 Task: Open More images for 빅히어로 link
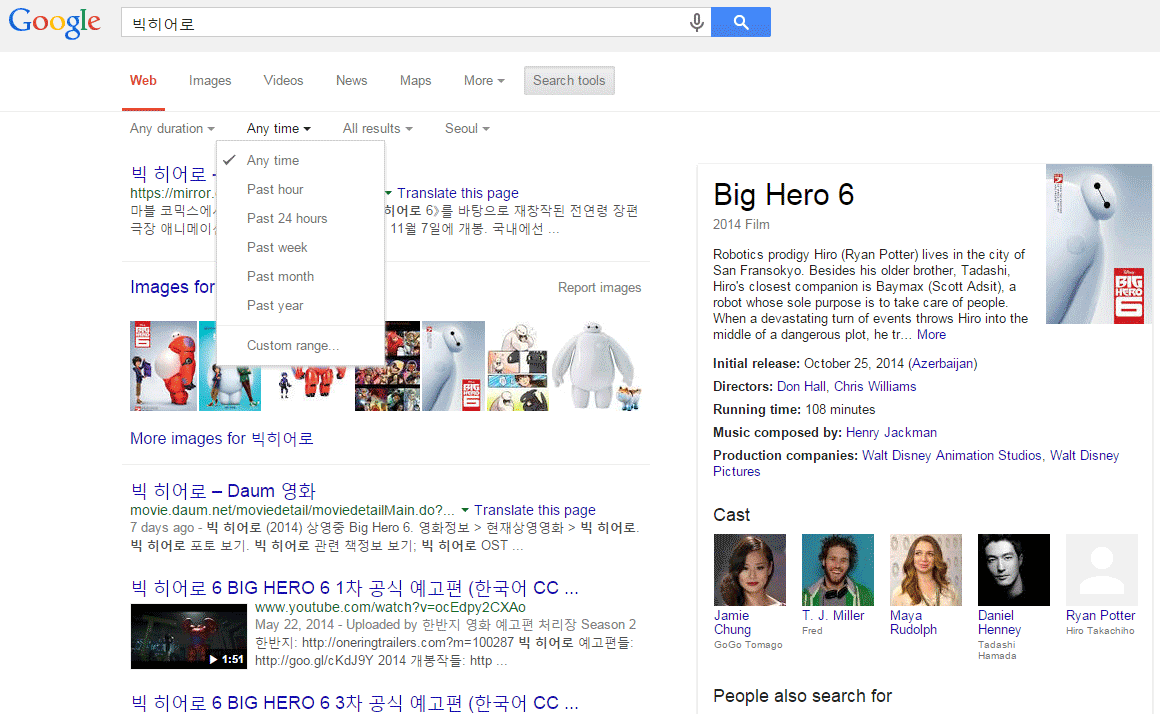click(222, 439)
